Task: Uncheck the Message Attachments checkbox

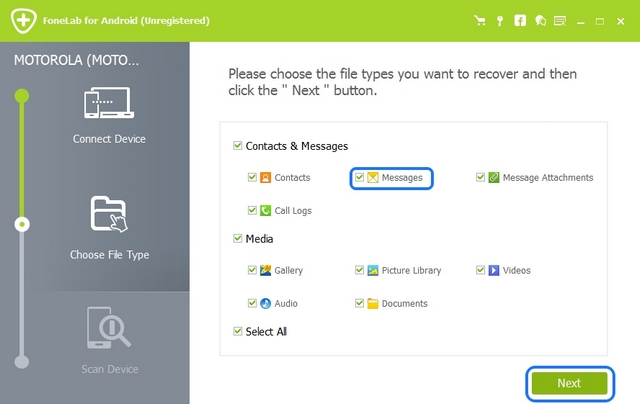Action: click(480, 178)
